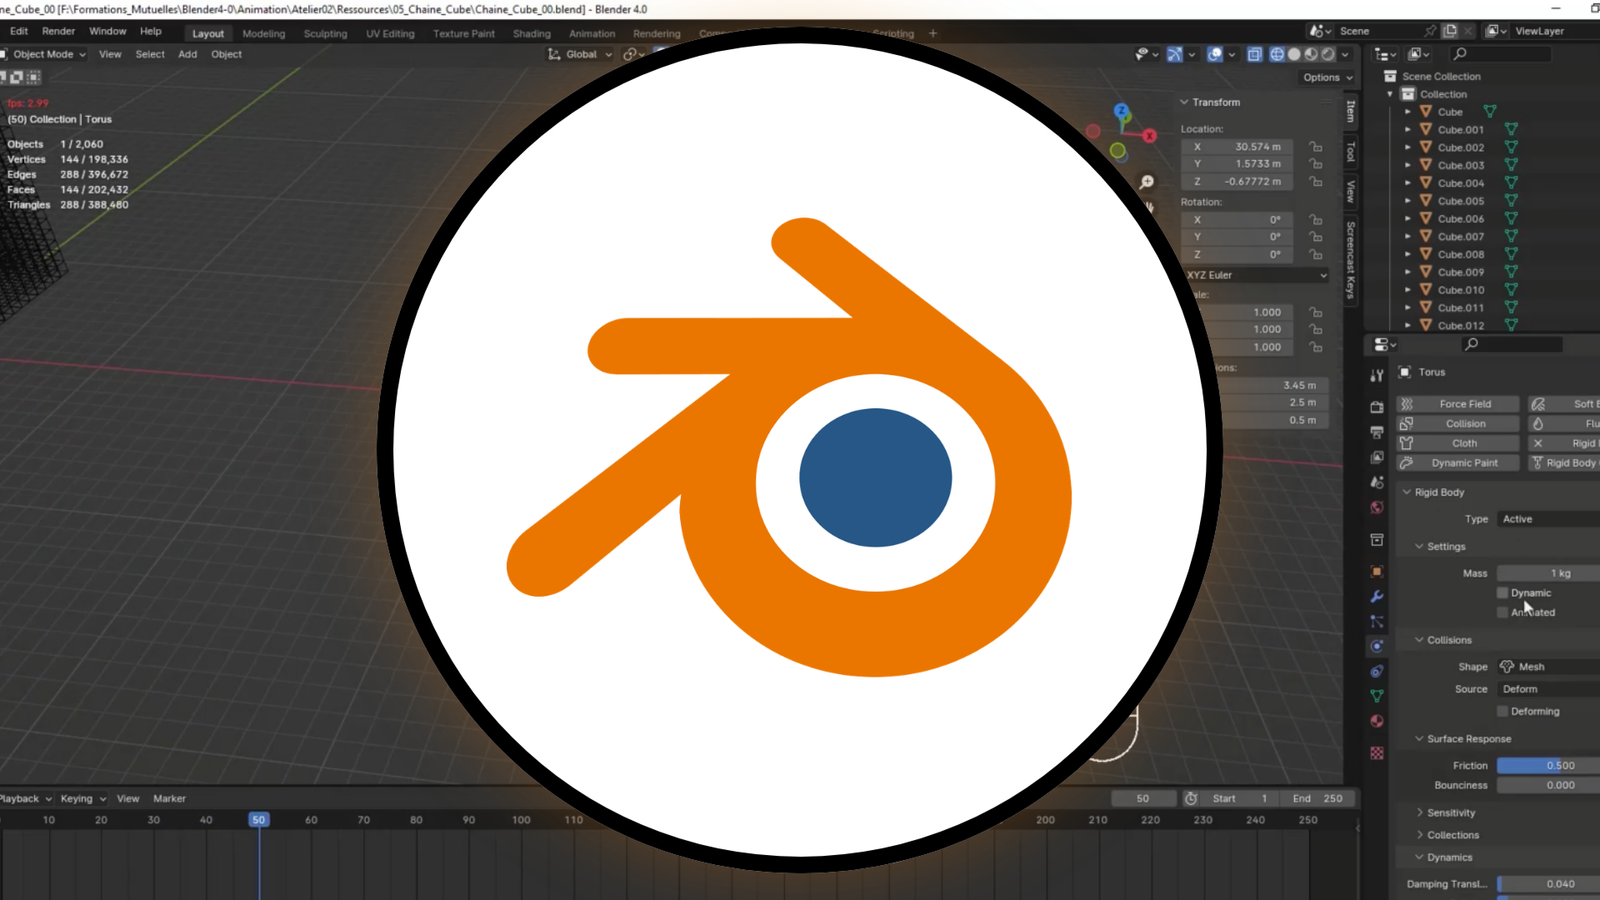This screenshot has width=1600, height=900.
Task: Open the Particles properties tab
Action: coord(1377,621)
